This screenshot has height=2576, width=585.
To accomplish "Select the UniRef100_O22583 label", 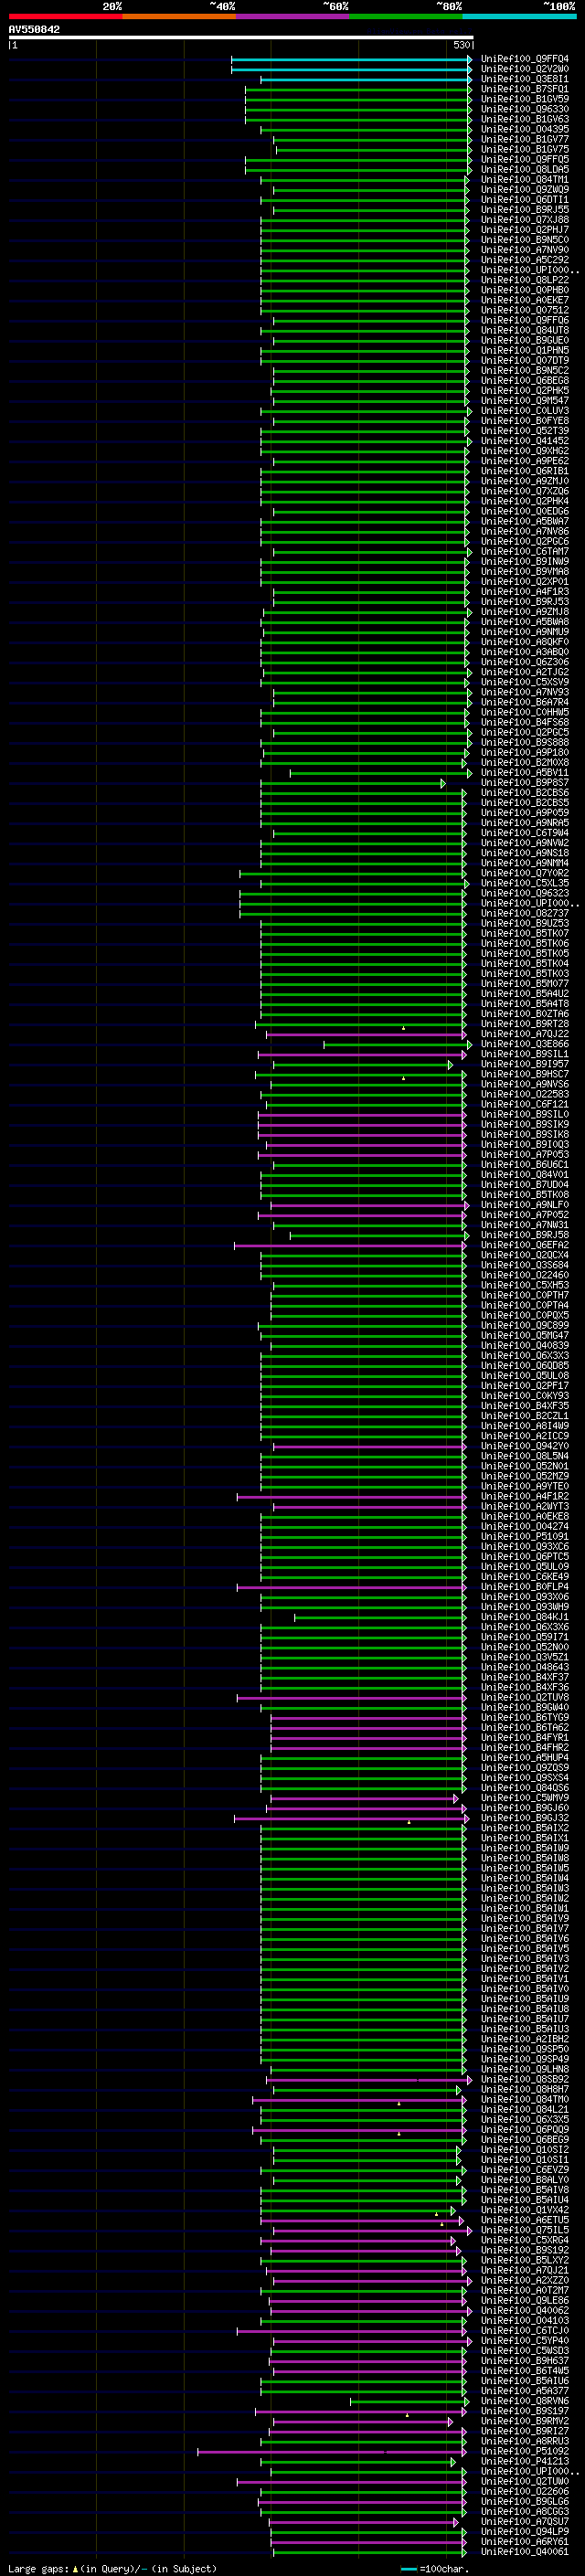I will pos(524,1094).
